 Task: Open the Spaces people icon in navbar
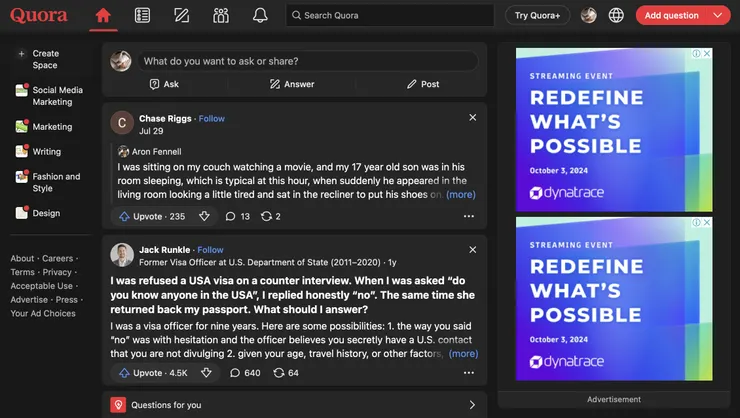(x=220, y=16)
